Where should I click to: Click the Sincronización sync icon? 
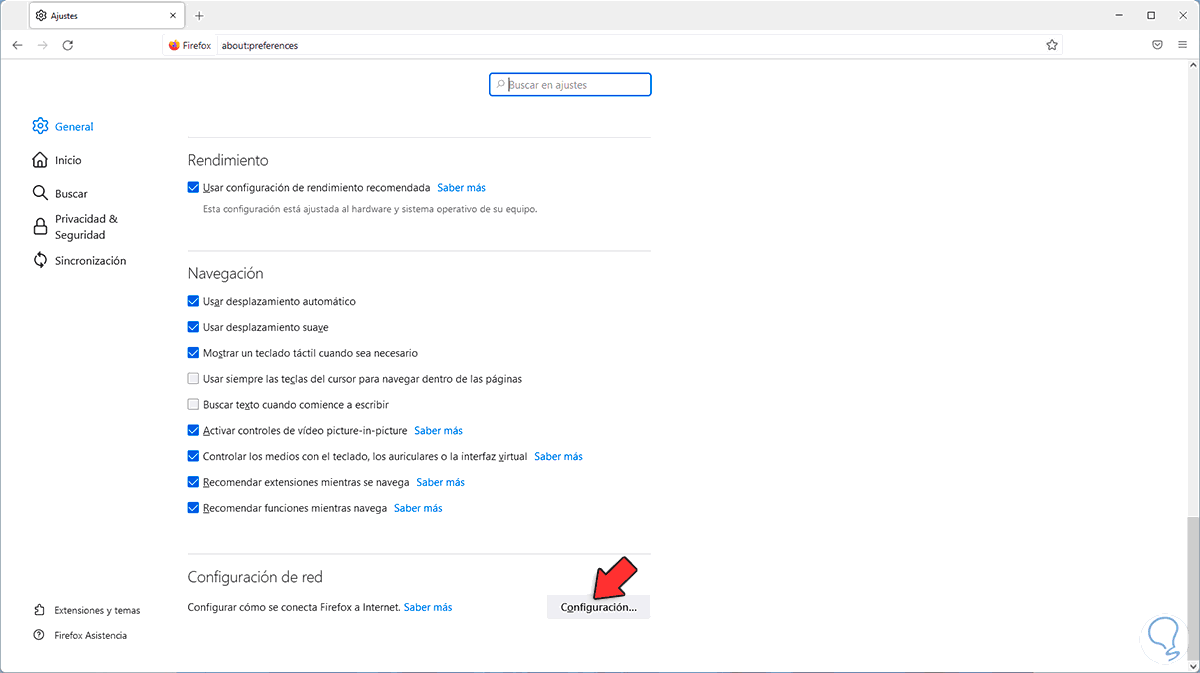(x=40, y=260)
